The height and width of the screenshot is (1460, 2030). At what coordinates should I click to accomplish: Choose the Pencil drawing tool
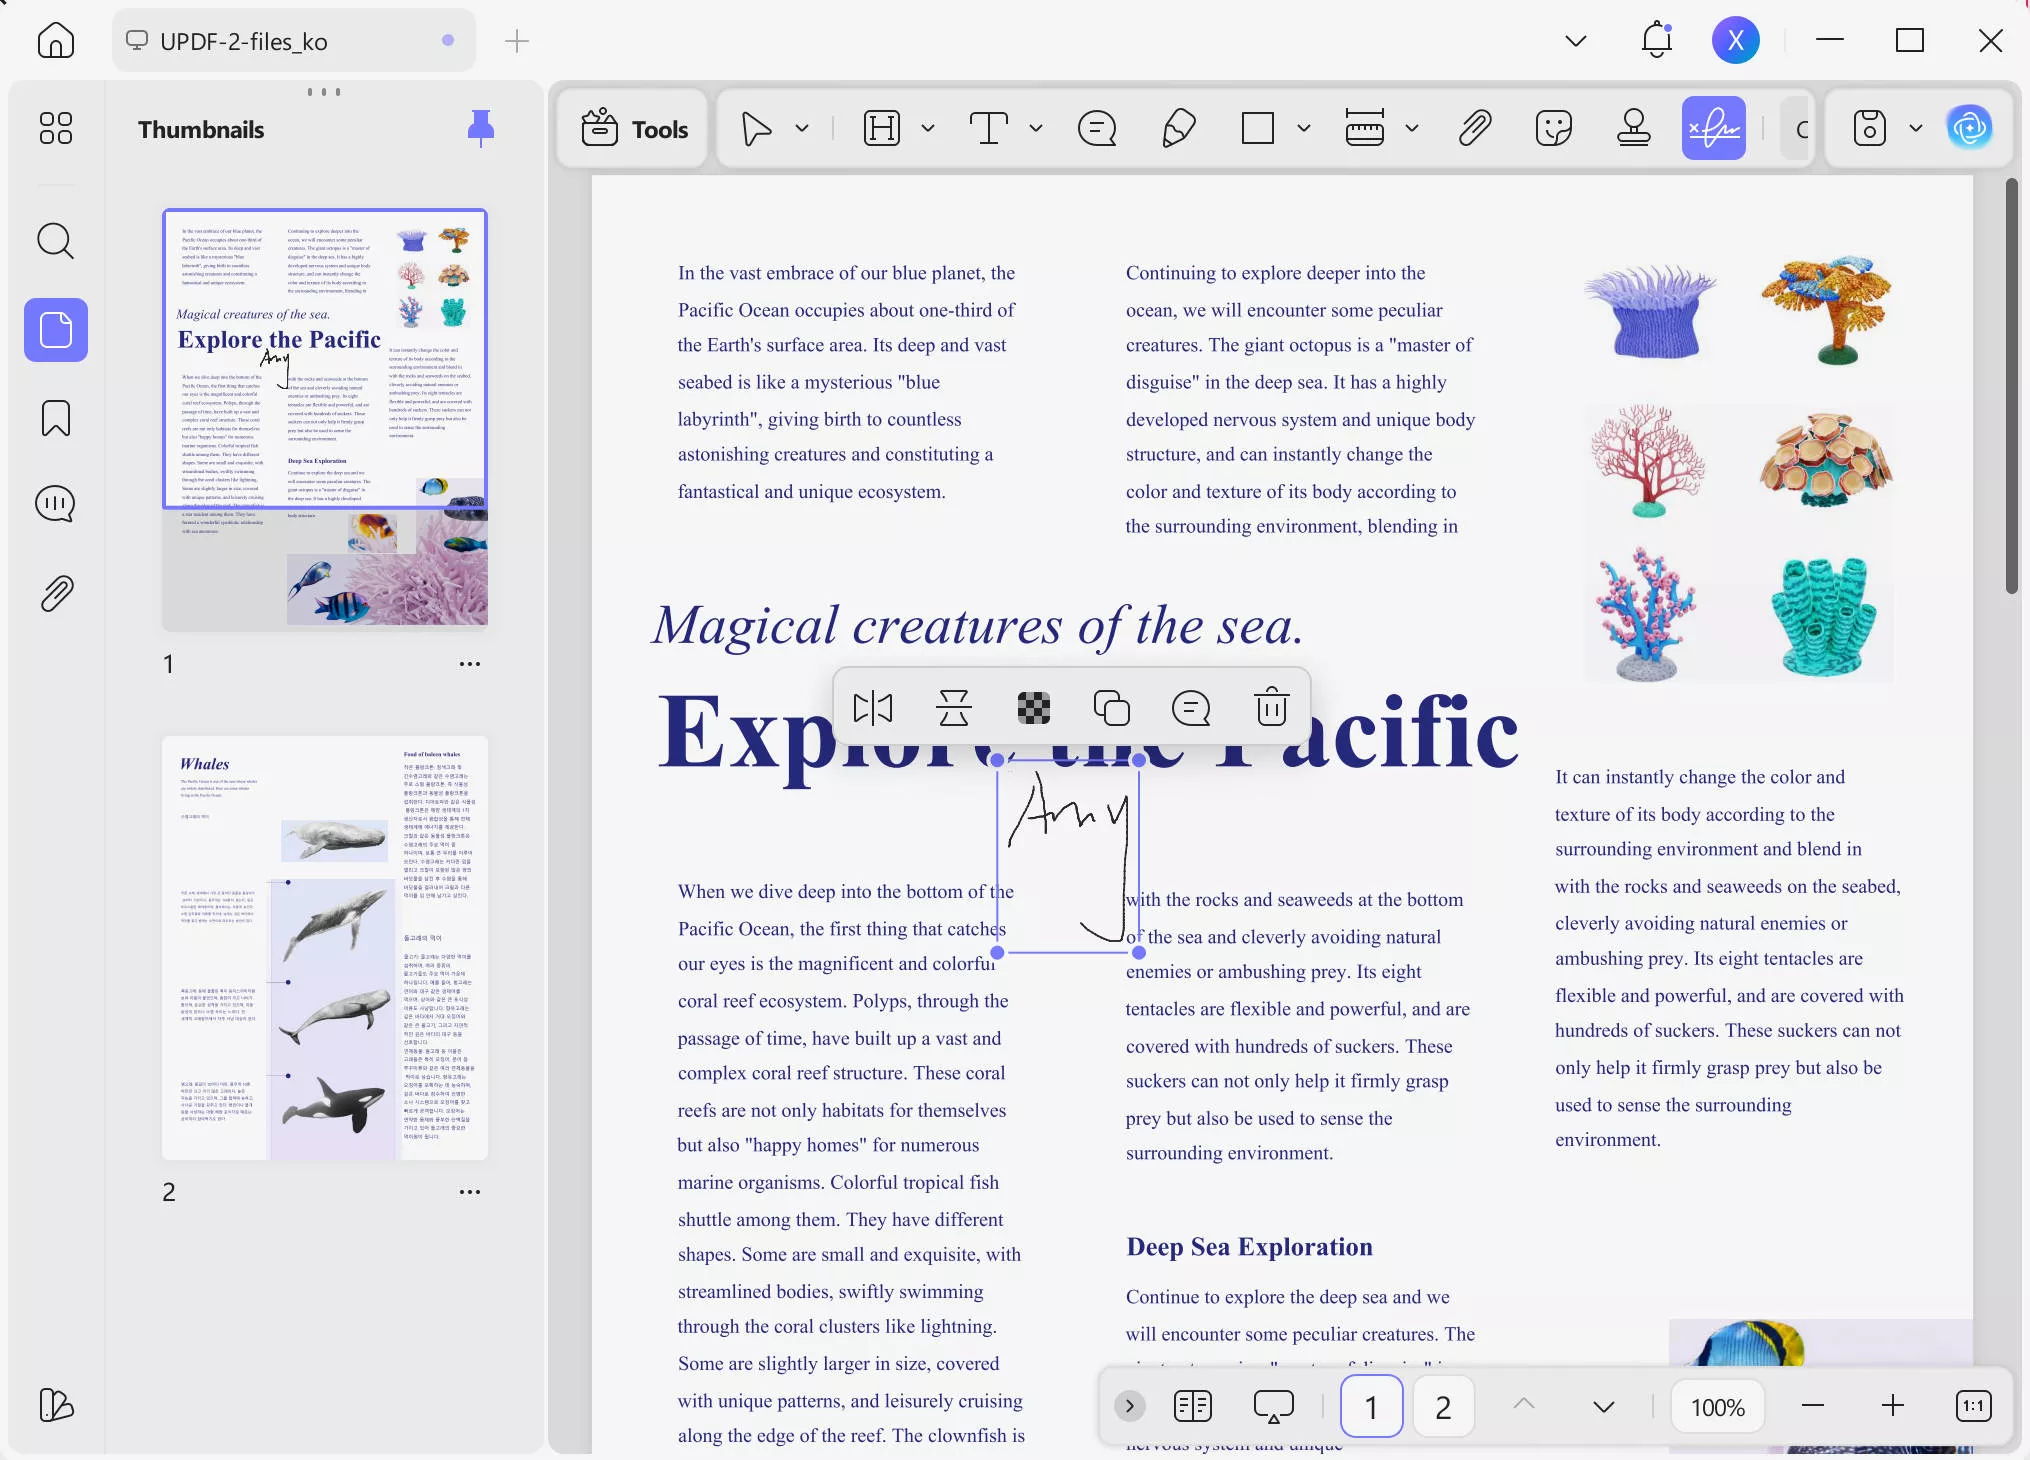point(1179,128)
